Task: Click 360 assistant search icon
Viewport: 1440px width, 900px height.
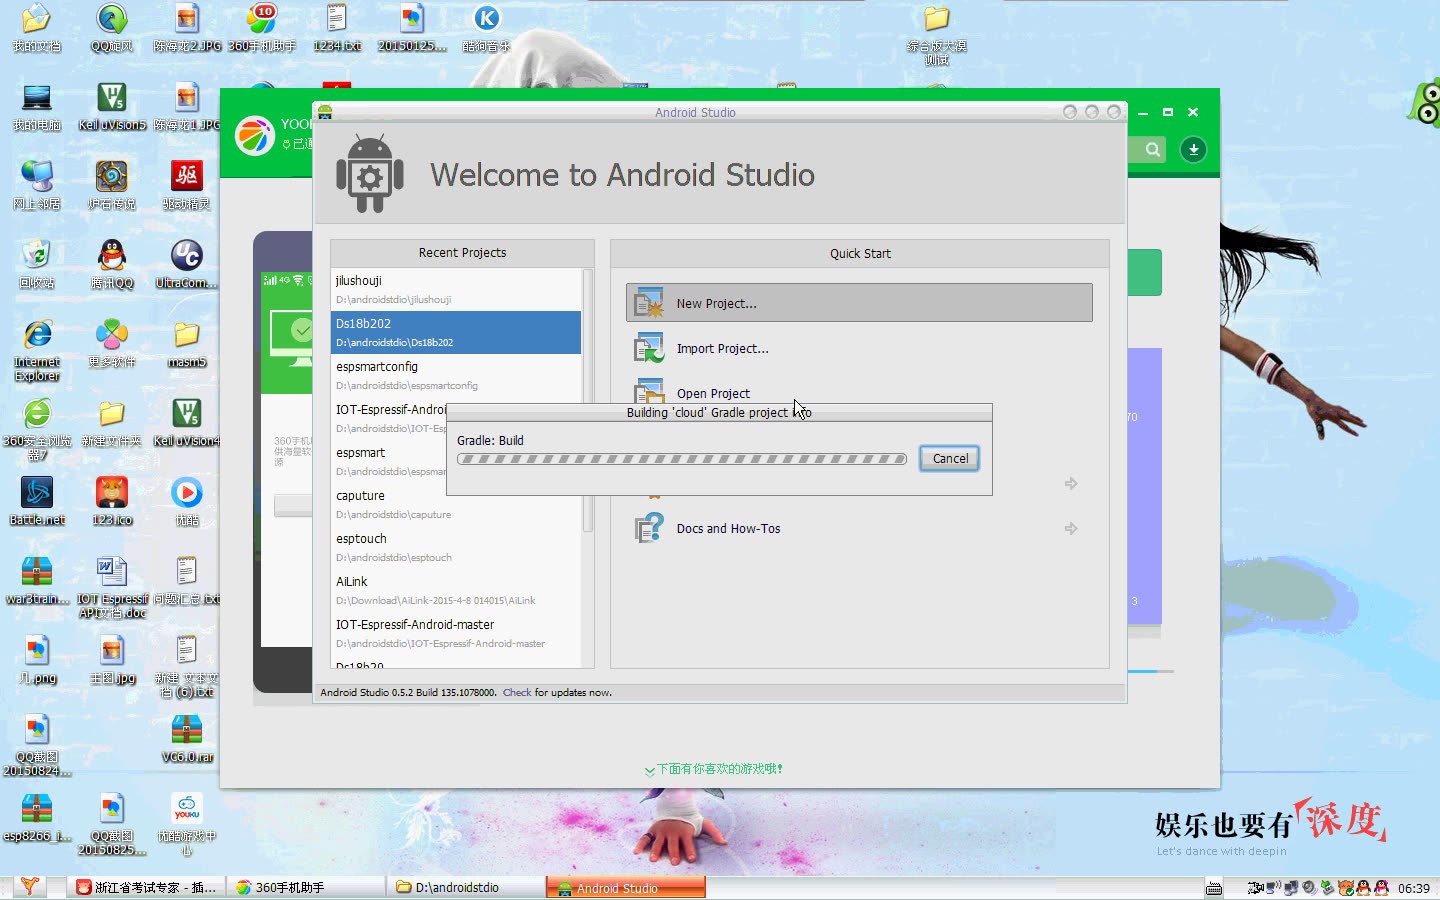Action: (x=1153, y=150)
